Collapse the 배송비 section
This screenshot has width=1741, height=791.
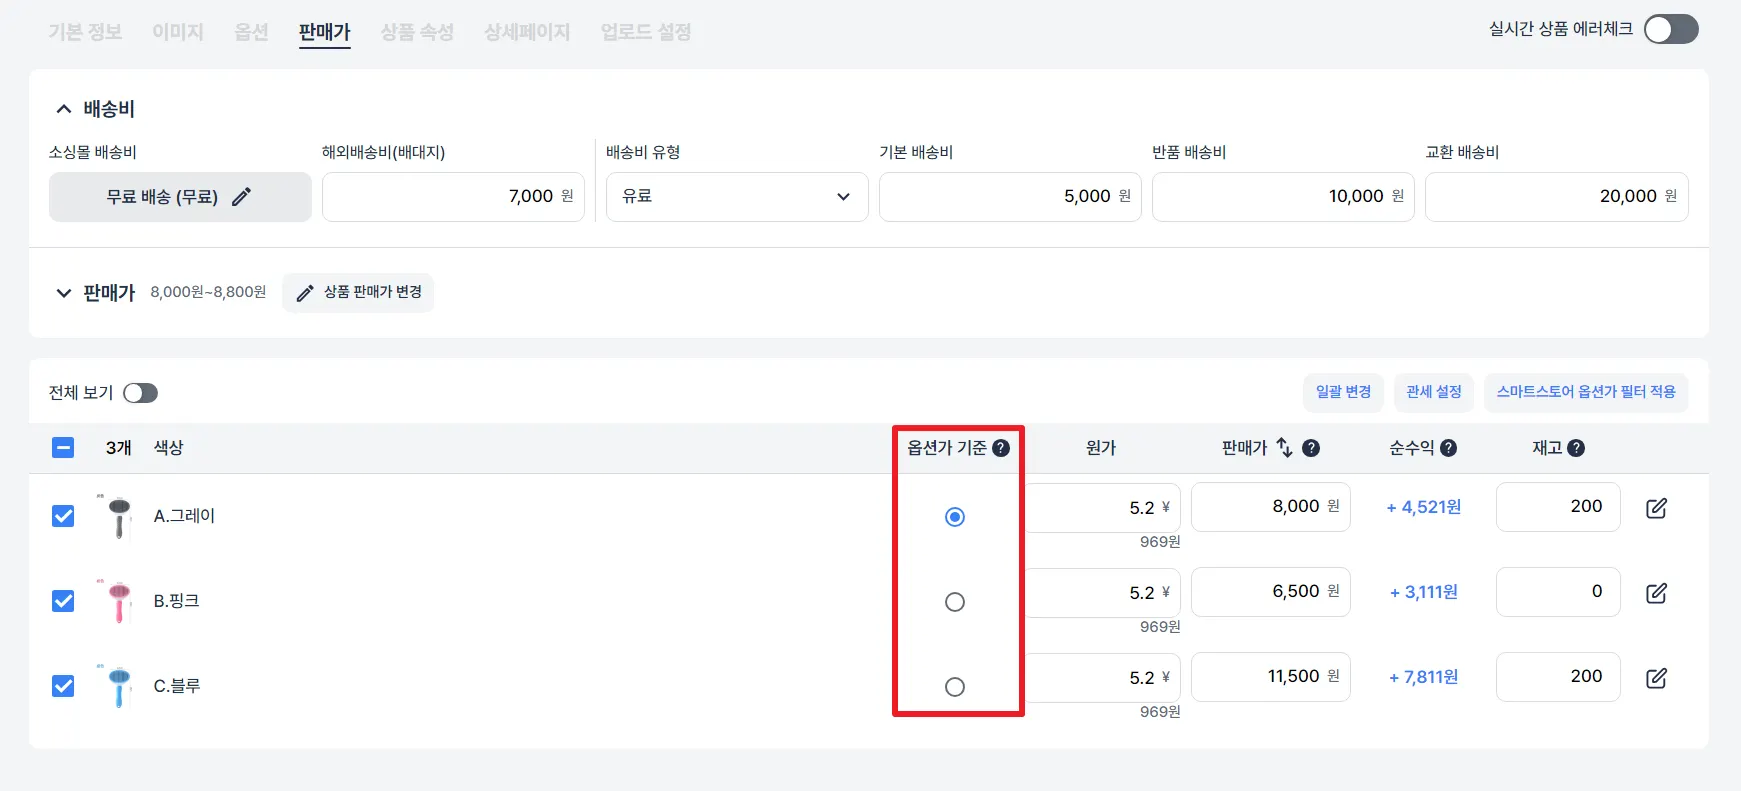click(x=64, y=109)
